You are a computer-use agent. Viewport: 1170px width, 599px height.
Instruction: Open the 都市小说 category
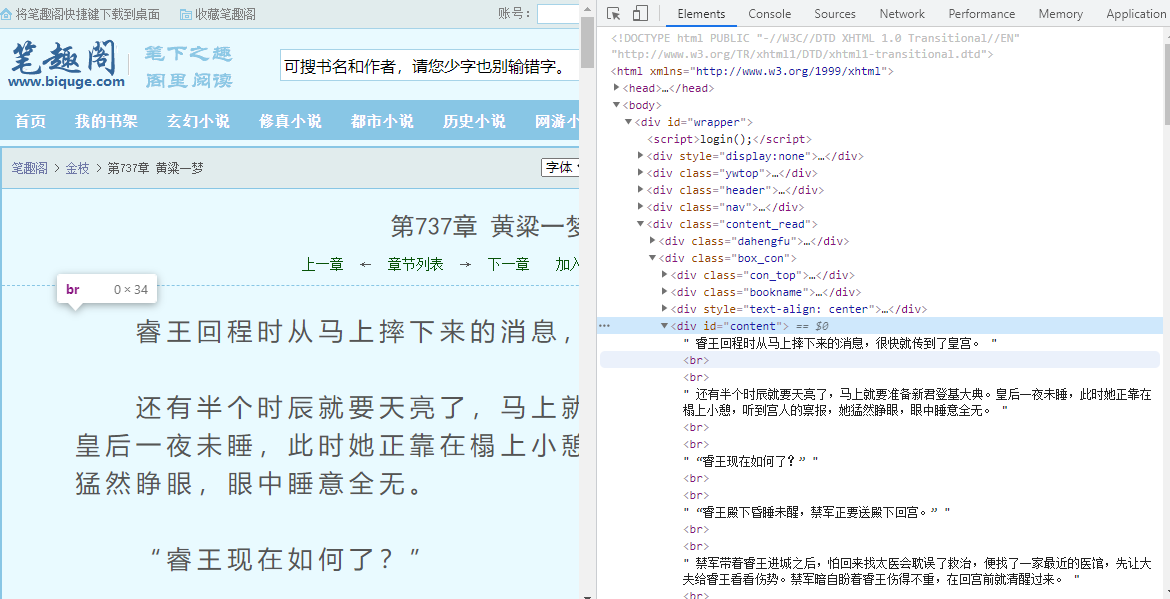tap(382, 121)
